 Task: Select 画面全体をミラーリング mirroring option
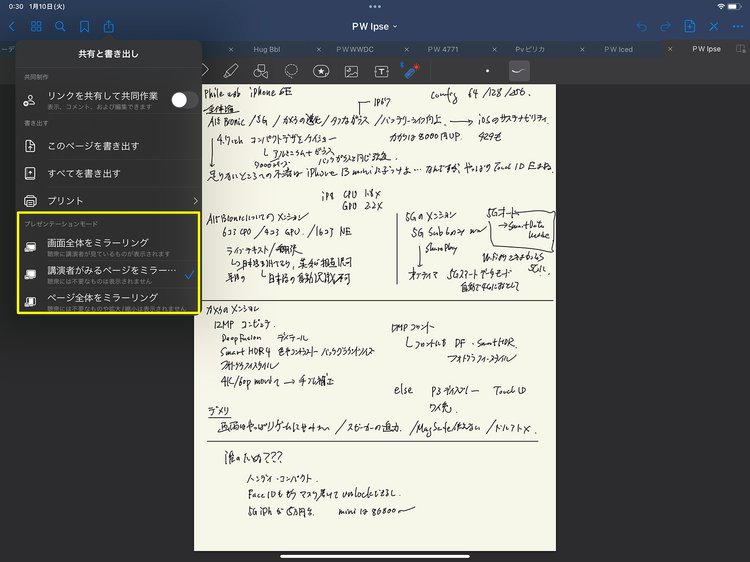pyautogui.click(x=98, y=246)
